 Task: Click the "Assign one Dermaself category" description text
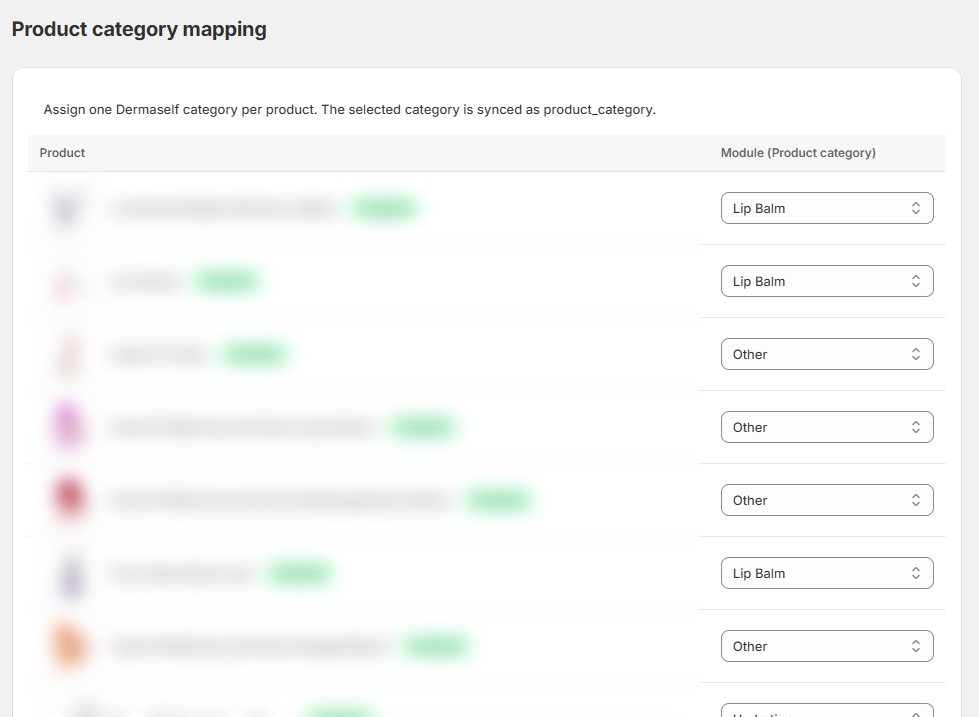pyautogui.click(x=350, y=110)
